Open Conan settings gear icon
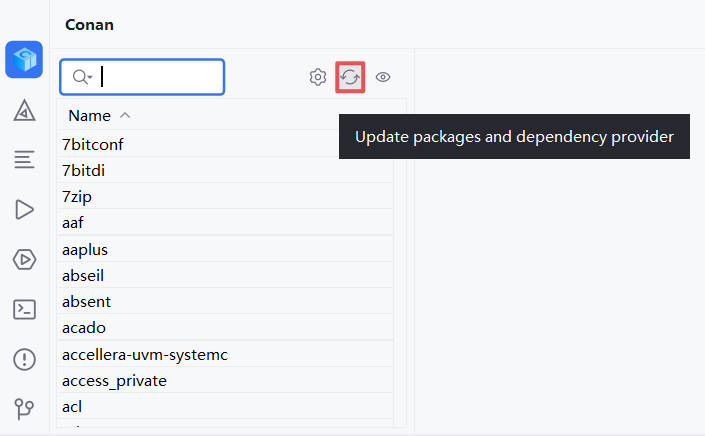 pyautogui.click(x=318, y=77)
